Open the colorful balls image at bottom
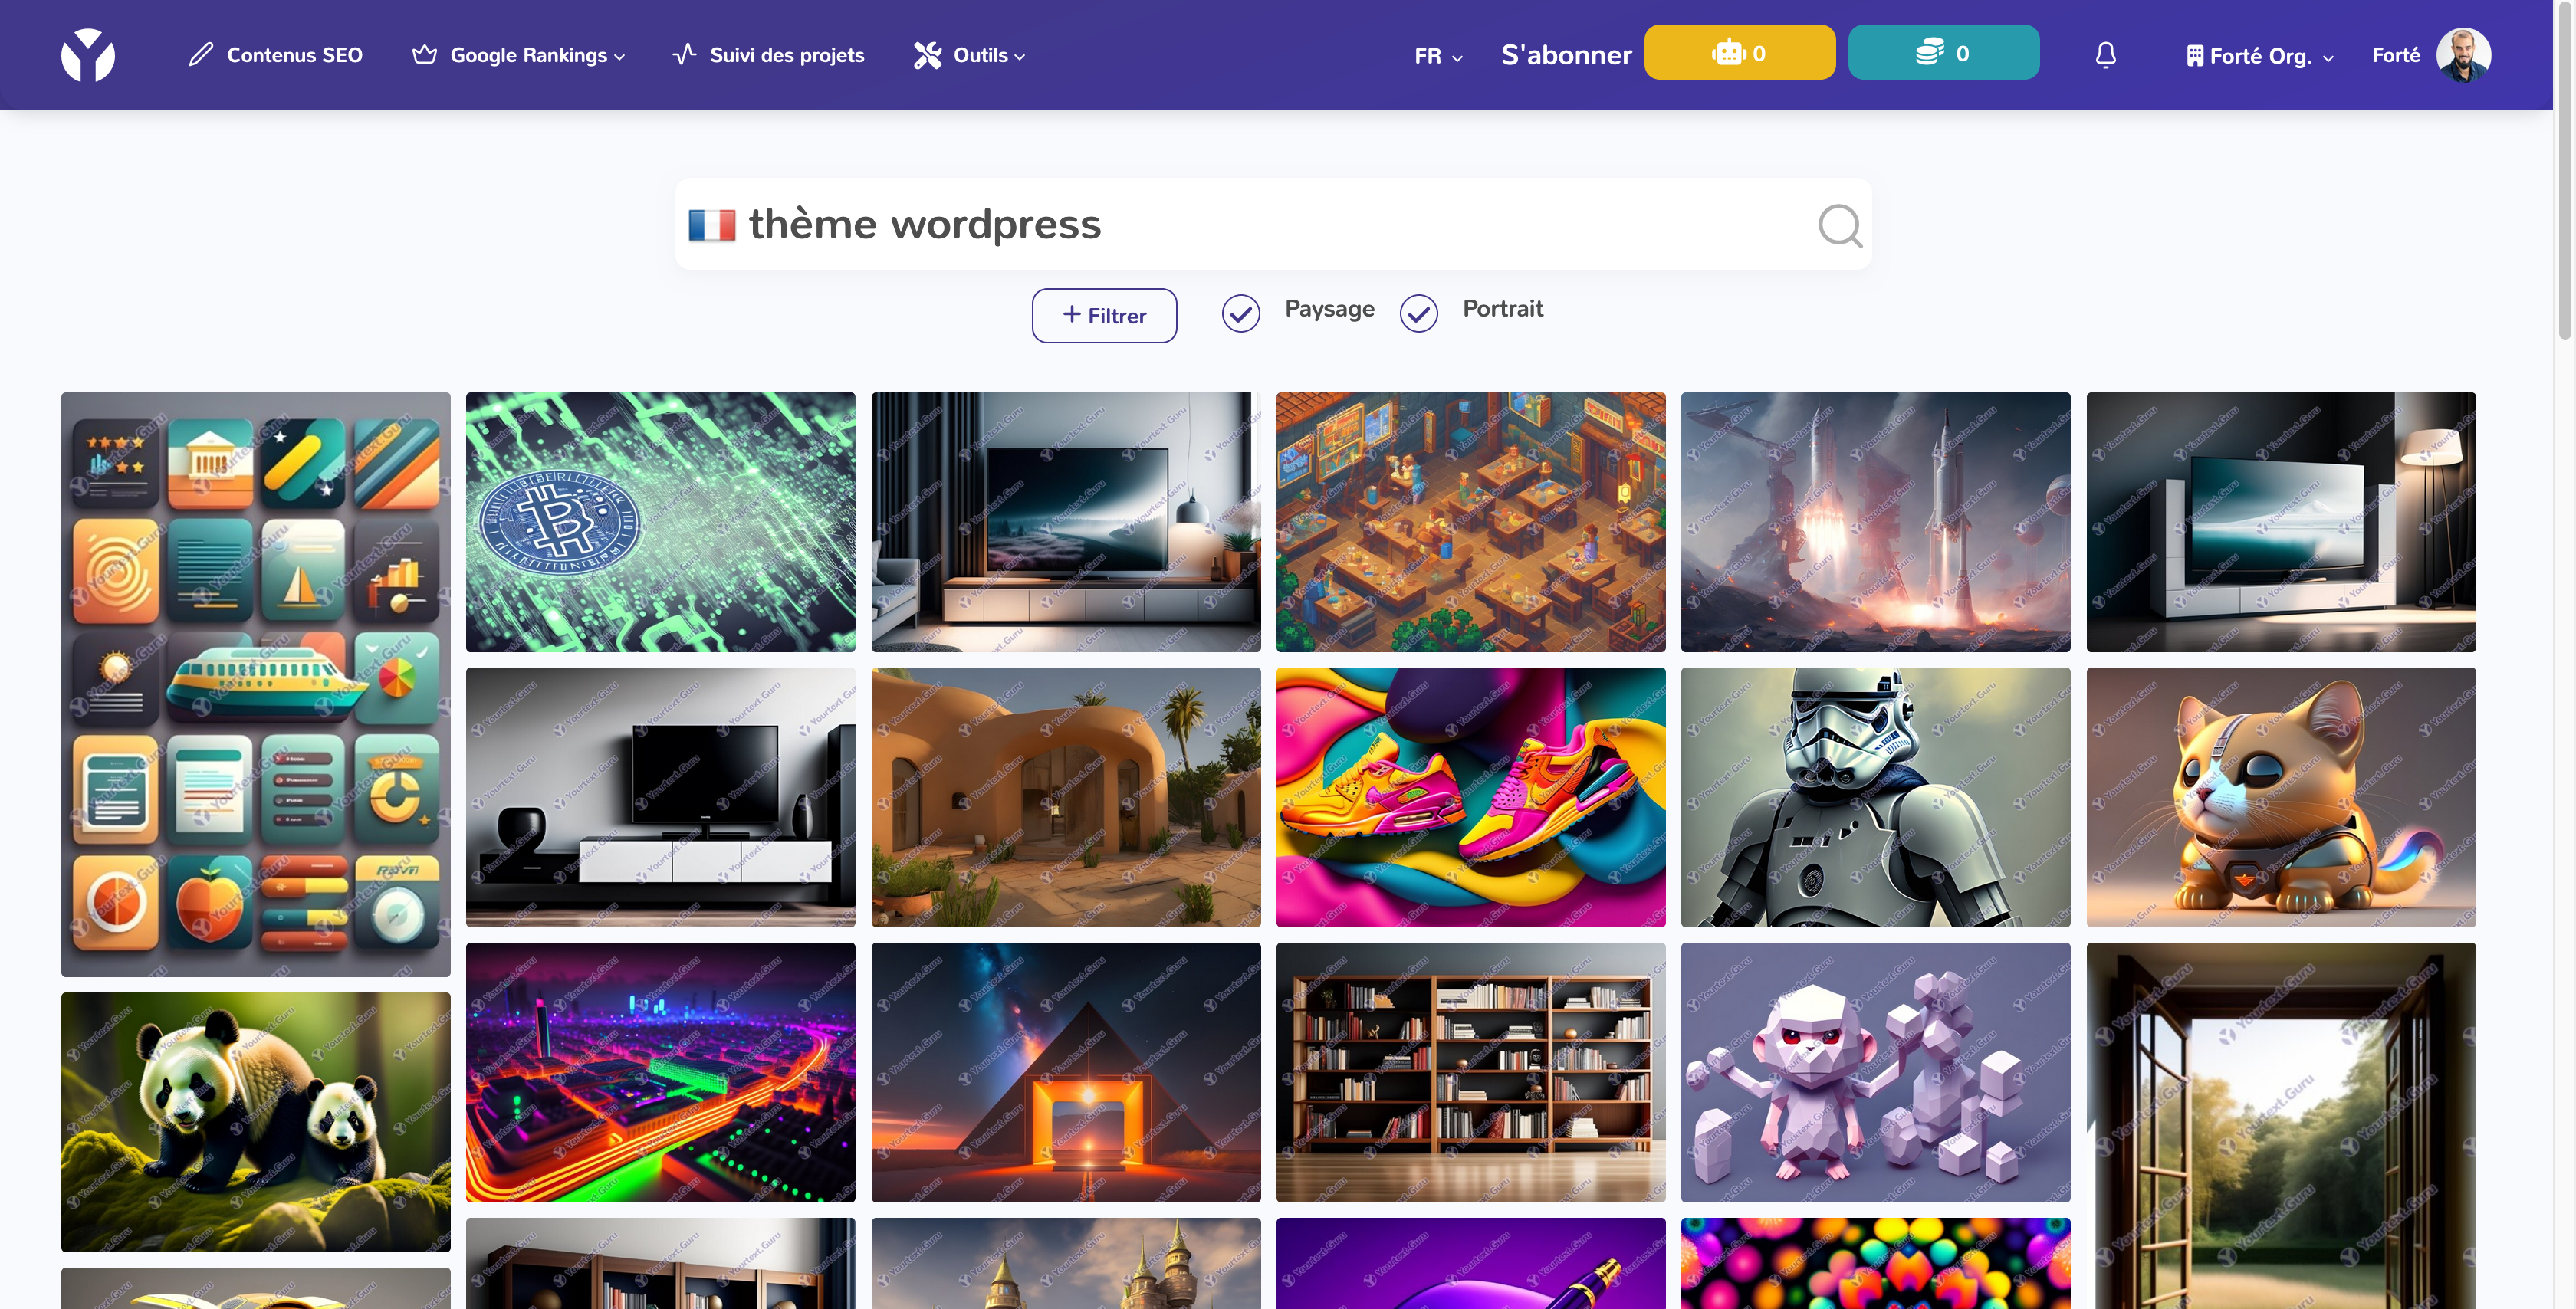This screenshot has height=1309, width=2576. point(1876,1263)
